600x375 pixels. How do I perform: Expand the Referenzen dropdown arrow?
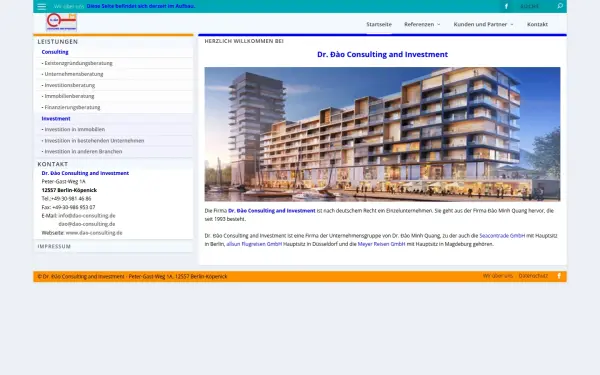click(439, 24)
